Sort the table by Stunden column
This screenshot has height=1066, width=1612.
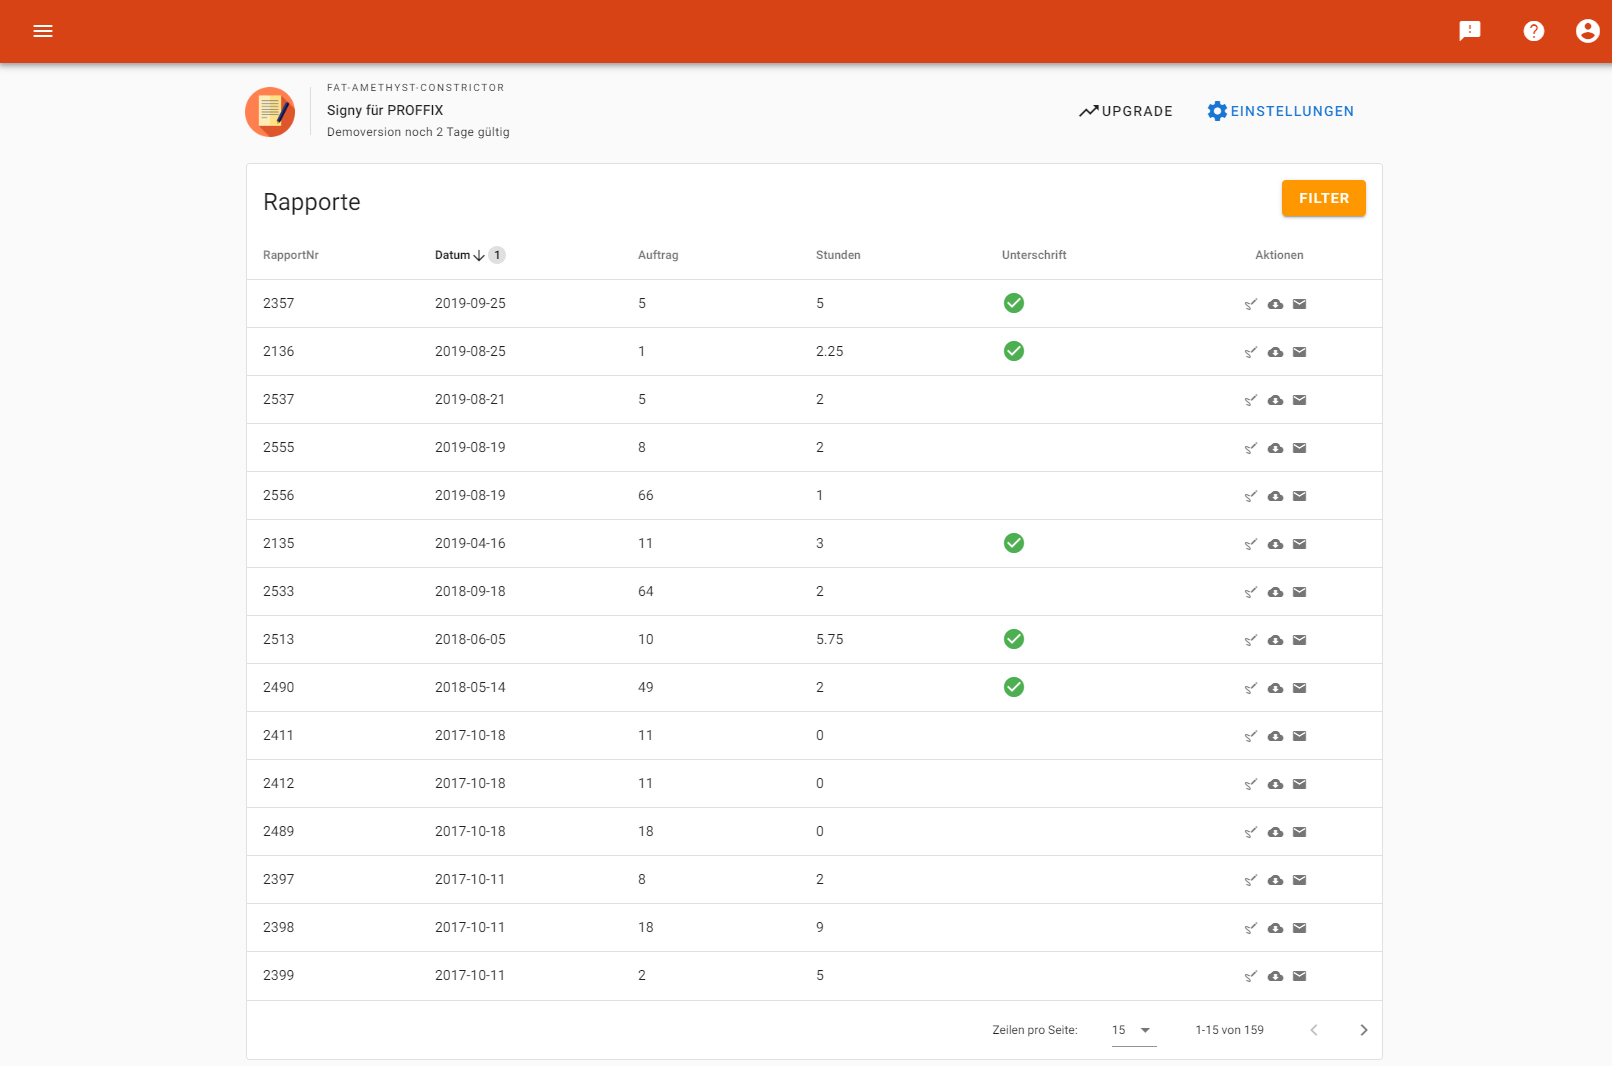837,255
